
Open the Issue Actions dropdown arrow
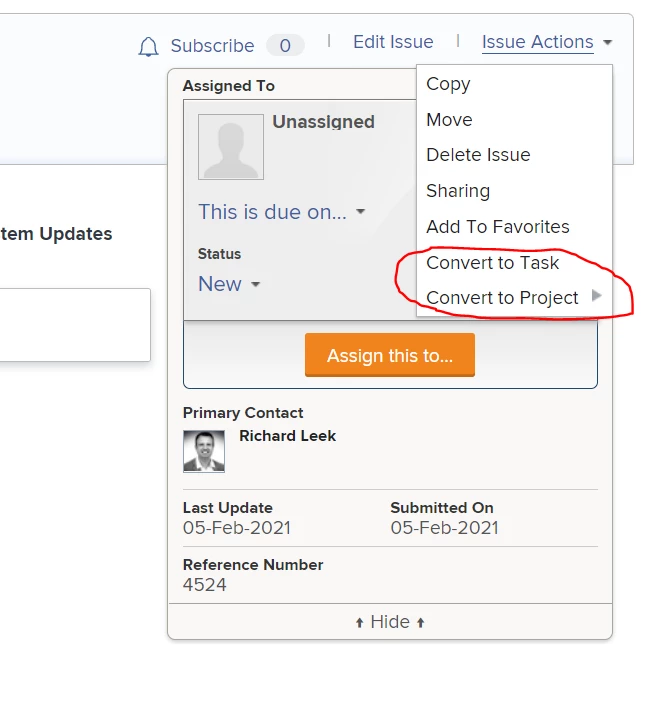pyautogui.click(x=608, y=43)
